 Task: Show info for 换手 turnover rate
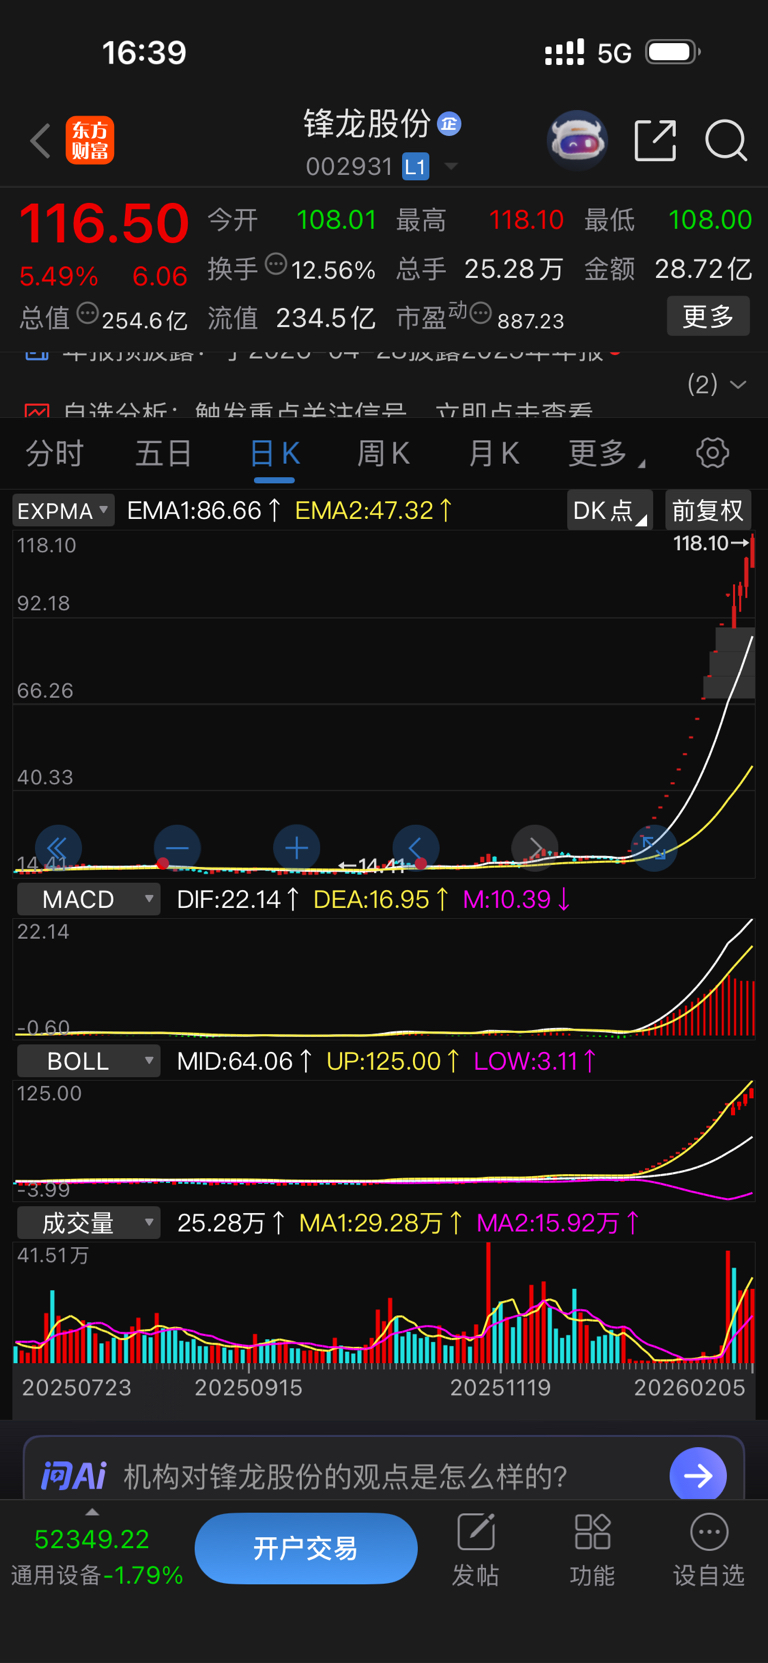tap(276, 265)
